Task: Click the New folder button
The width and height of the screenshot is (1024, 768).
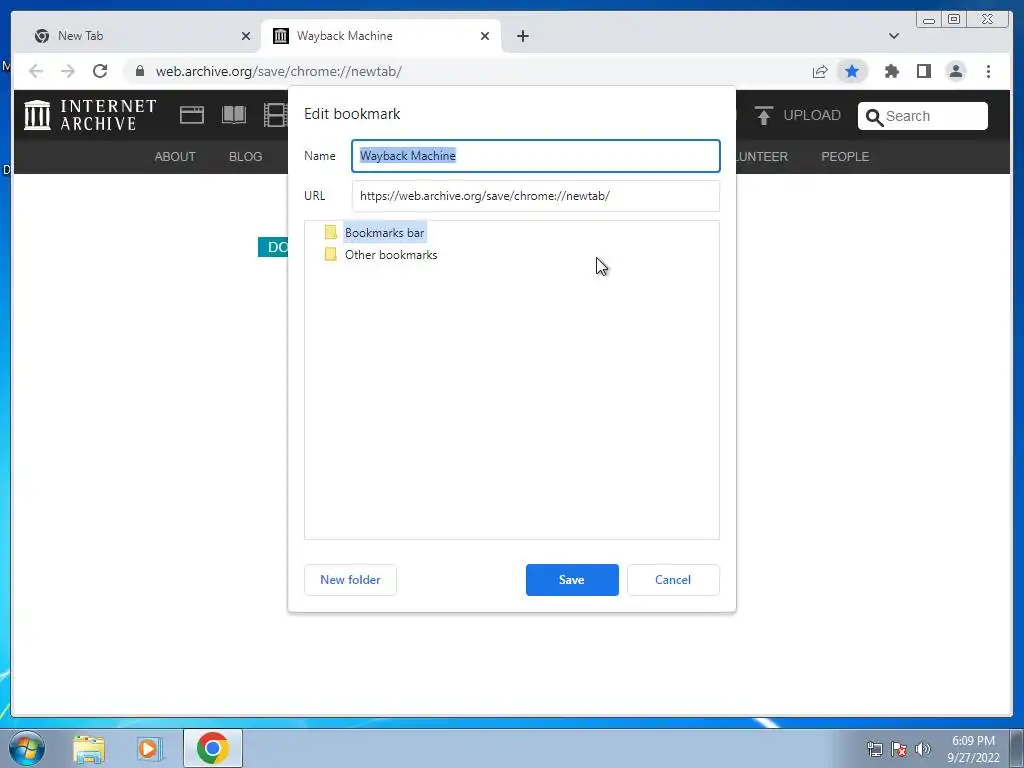Action: click(x=350, y=580)
